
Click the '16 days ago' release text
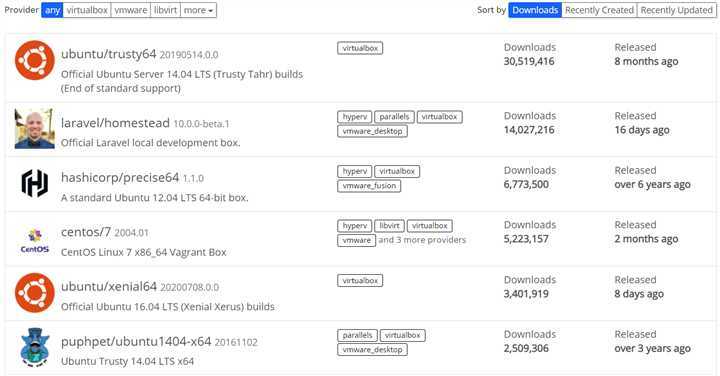642,130
